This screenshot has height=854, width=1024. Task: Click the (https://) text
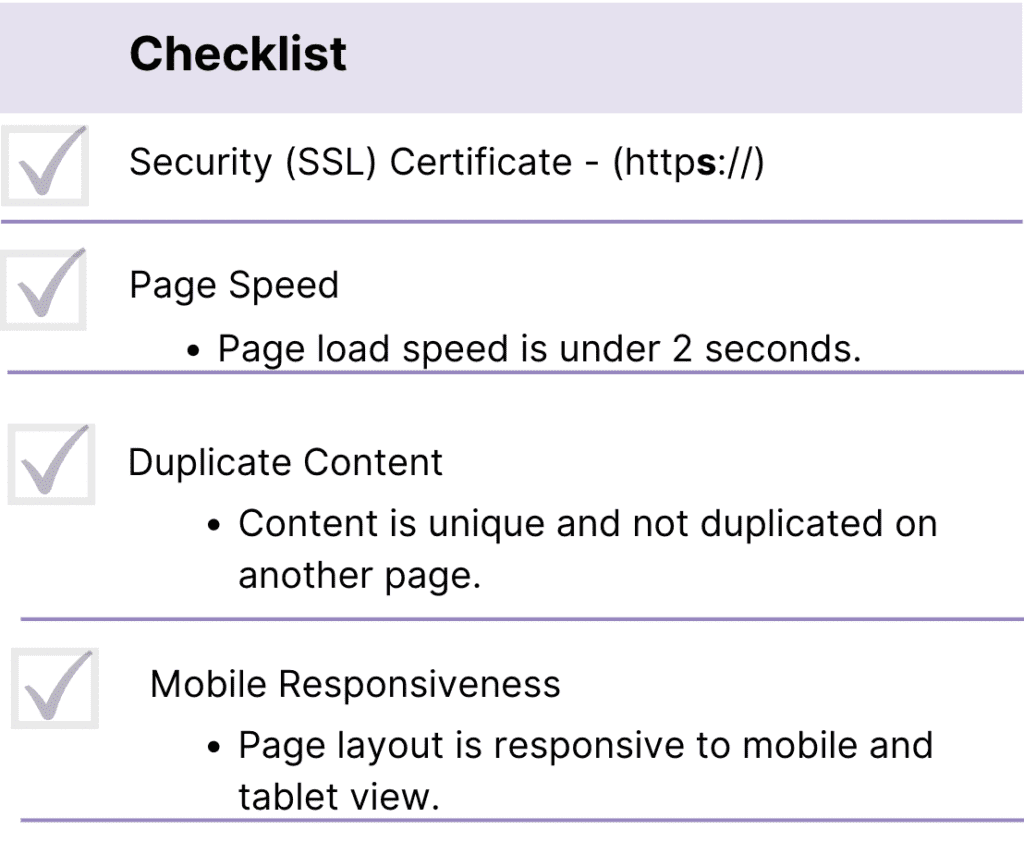(x=688, y=162)
